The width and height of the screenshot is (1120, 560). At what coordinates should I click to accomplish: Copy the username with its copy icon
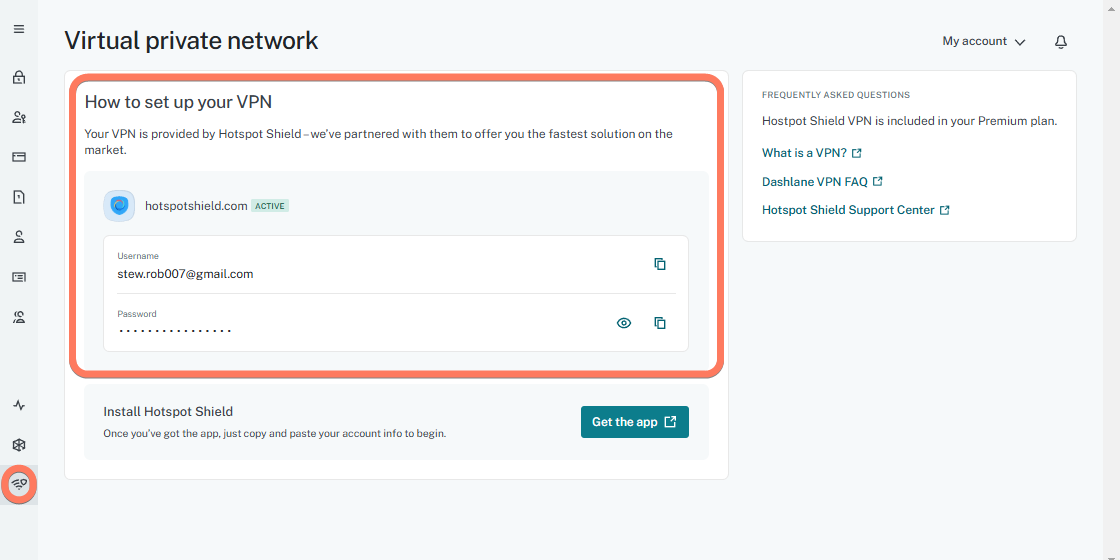660,264
